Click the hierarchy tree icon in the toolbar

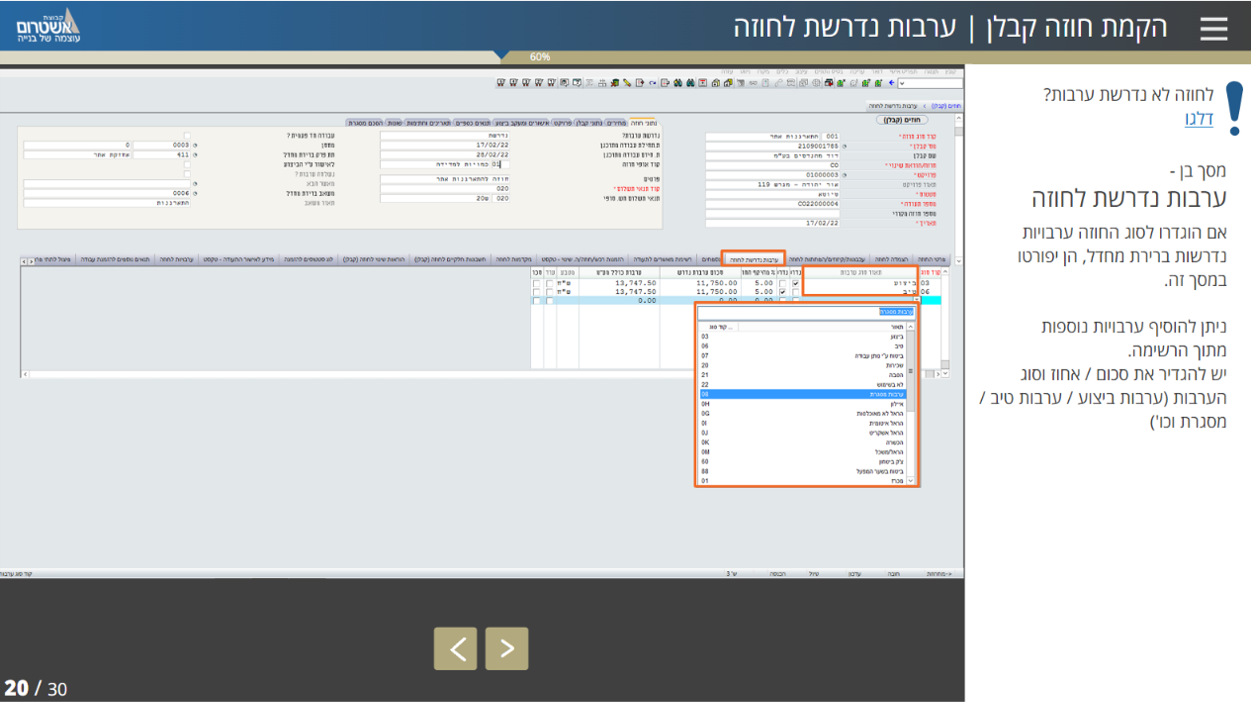(x=602, y=83)
